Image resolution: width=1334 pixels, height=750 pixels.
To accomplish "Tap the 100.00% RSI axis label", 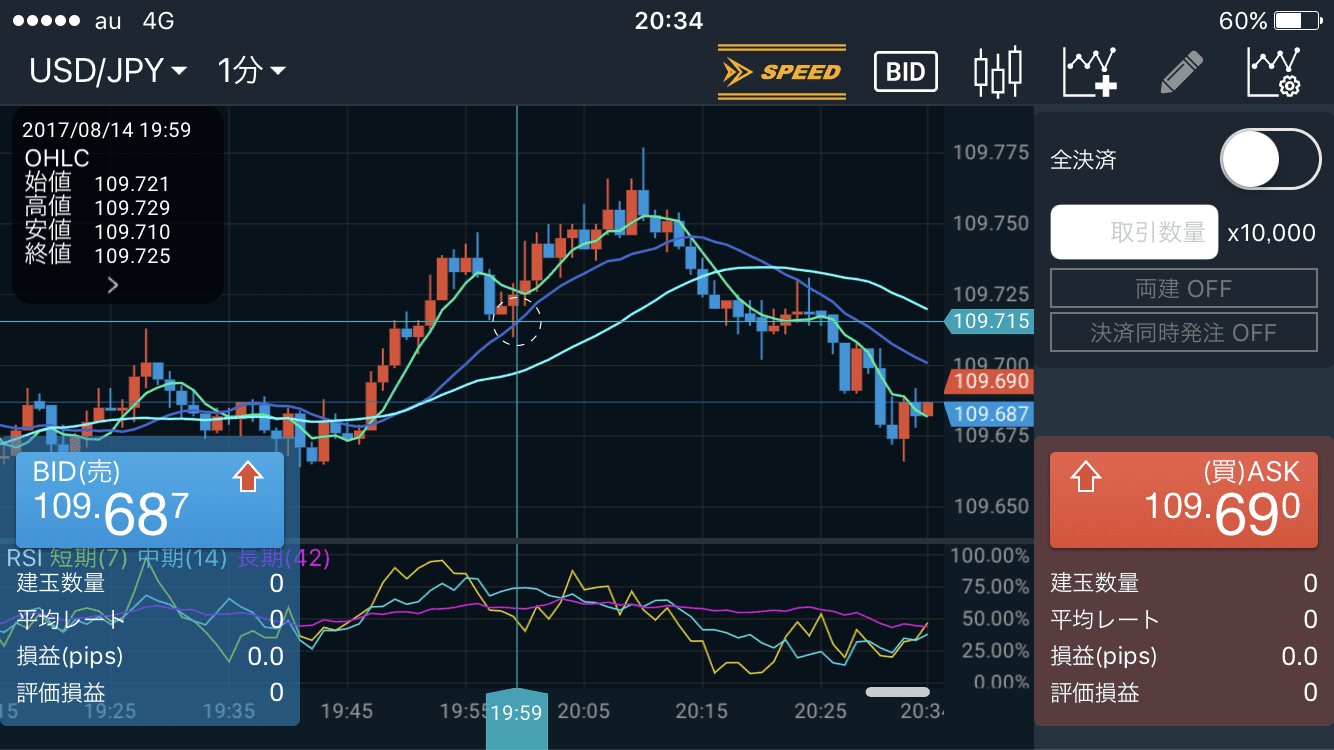I will point(988,555).
